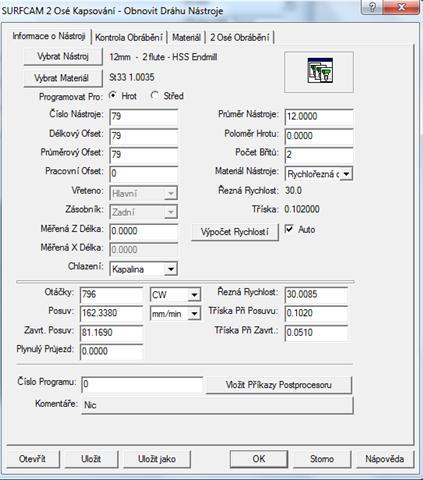Click Vložit Příkazy Postprocesoru button

(x=279, y=385)
